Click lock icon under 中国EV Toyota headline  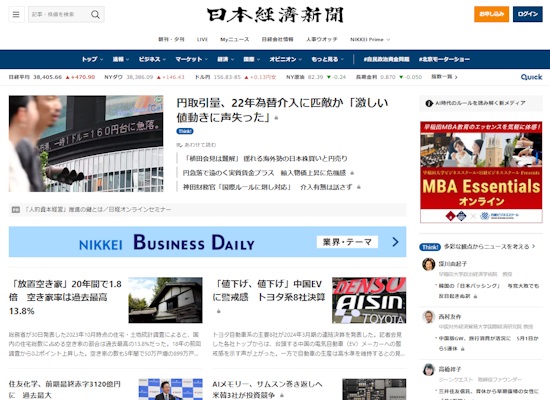coord(218,311)
